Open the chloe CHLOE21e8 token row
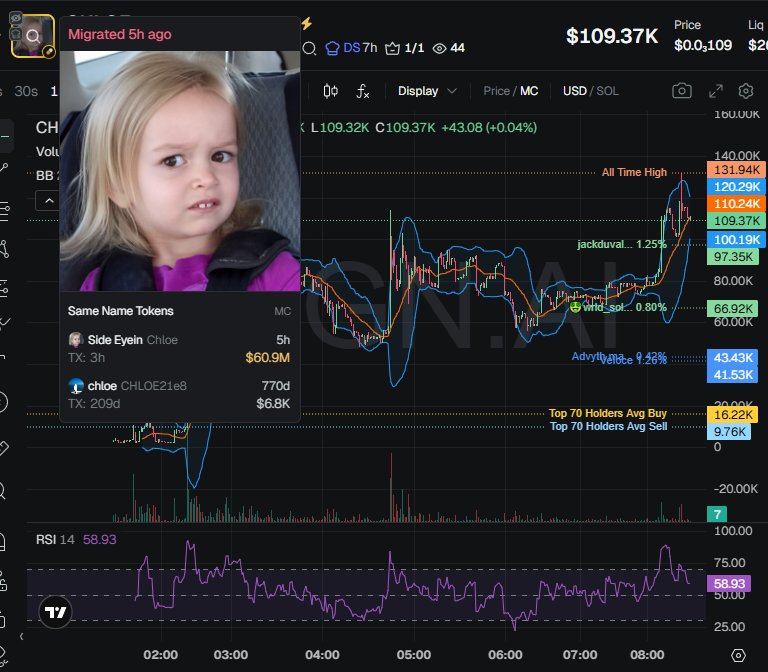The width and height of the screenshot is (768, 672). pyautogui.click(x=179, y=394)
